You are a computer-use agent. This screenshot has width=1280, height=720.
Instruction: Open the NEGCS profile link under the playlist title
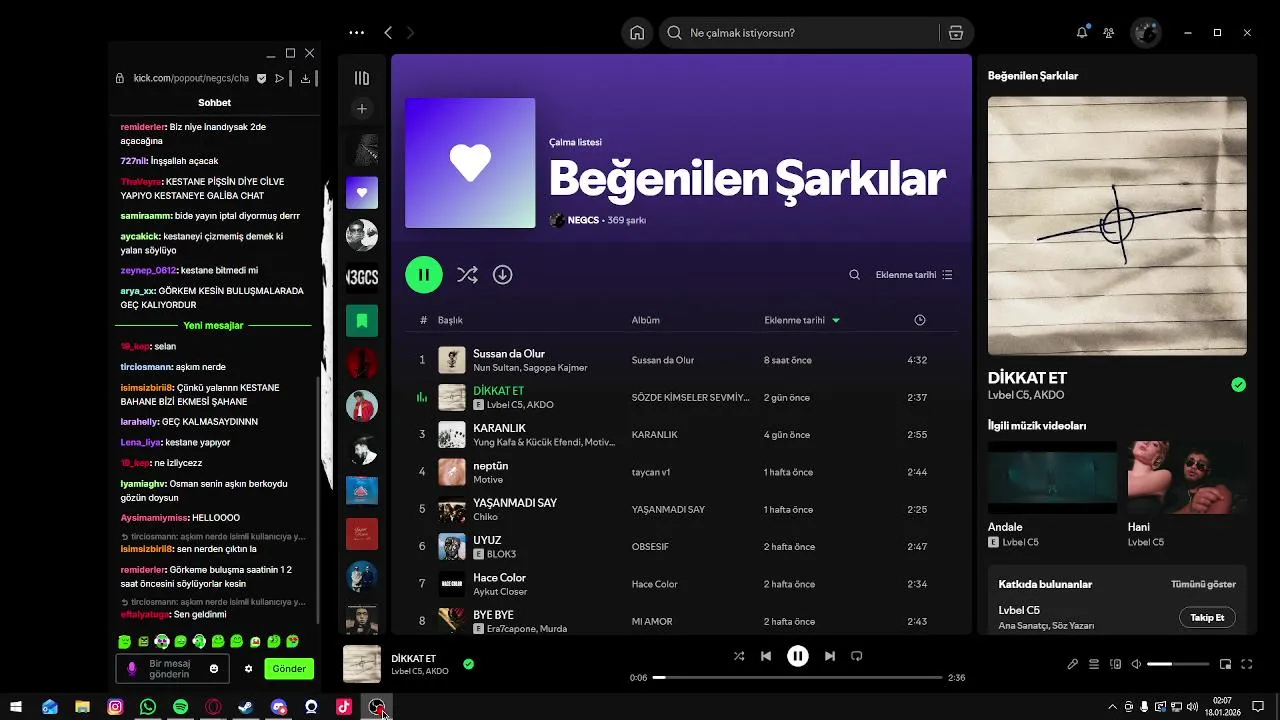(x=582, y=220)
